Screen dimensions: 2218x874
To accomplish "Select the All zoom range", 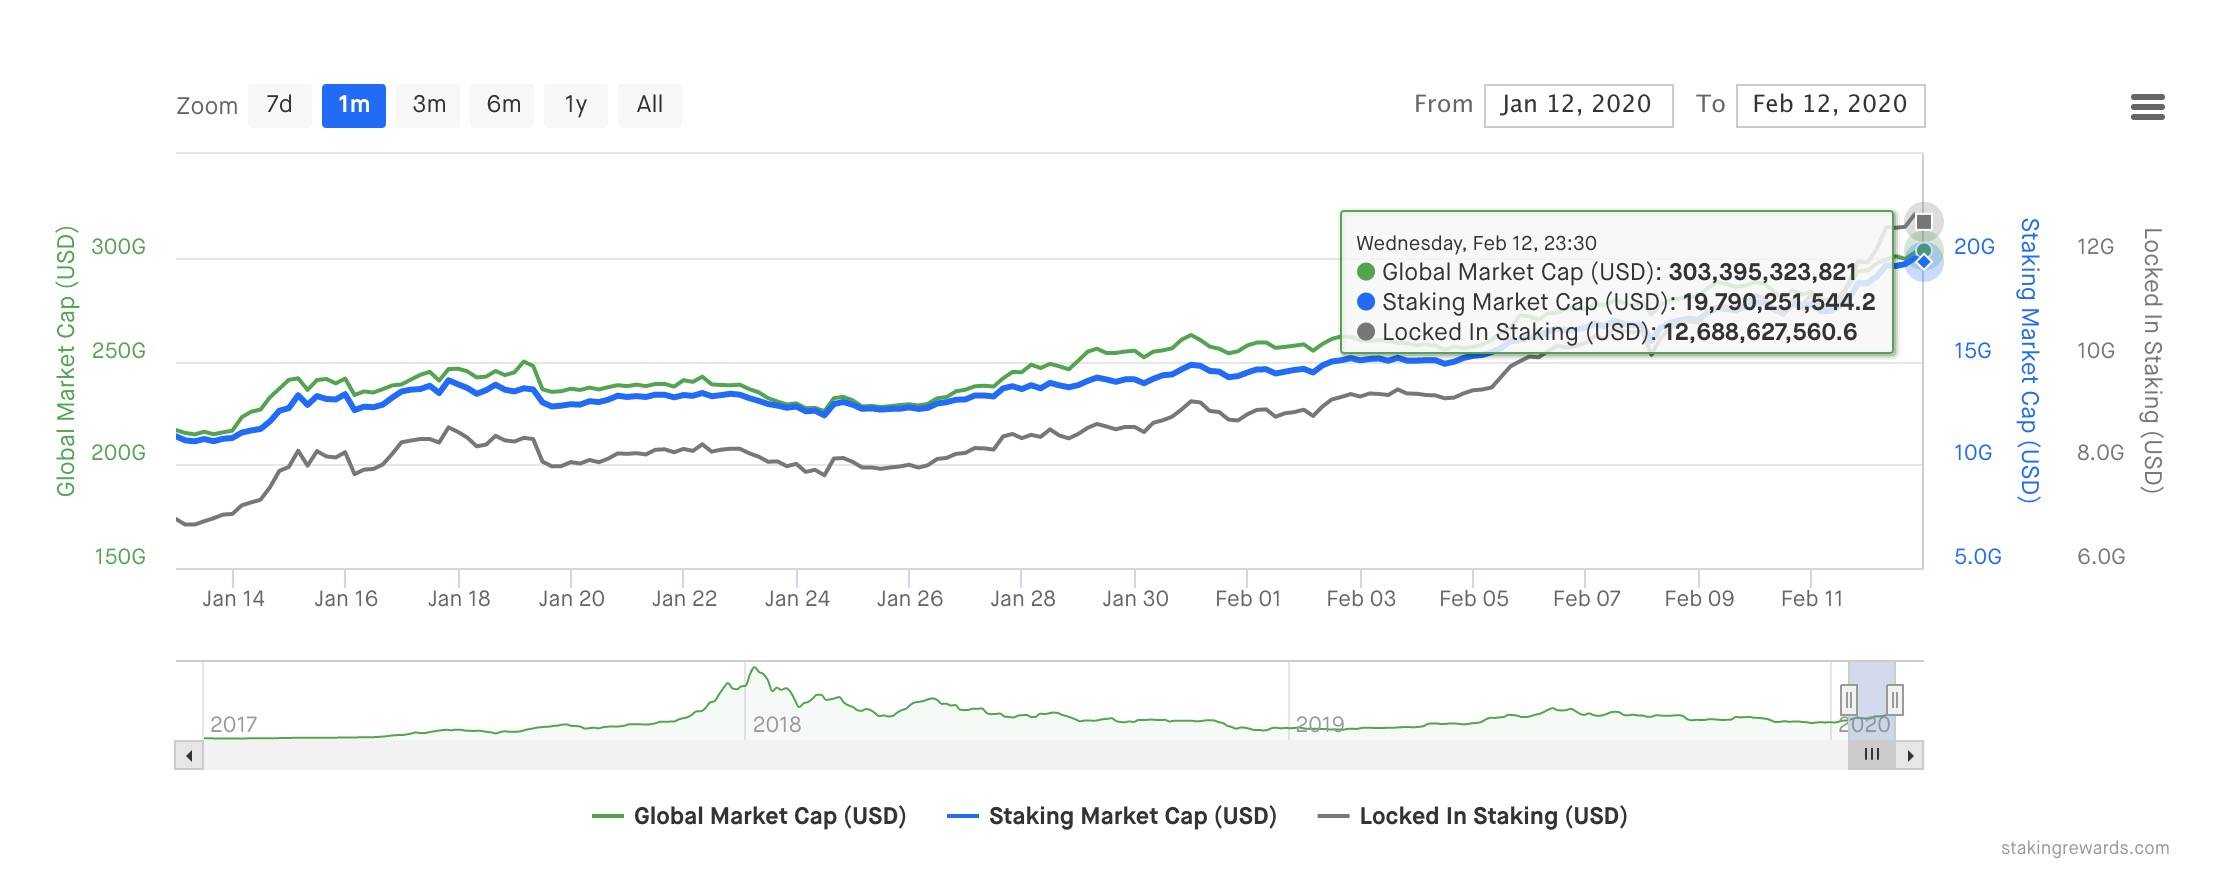I will click(x=650, y=105).
